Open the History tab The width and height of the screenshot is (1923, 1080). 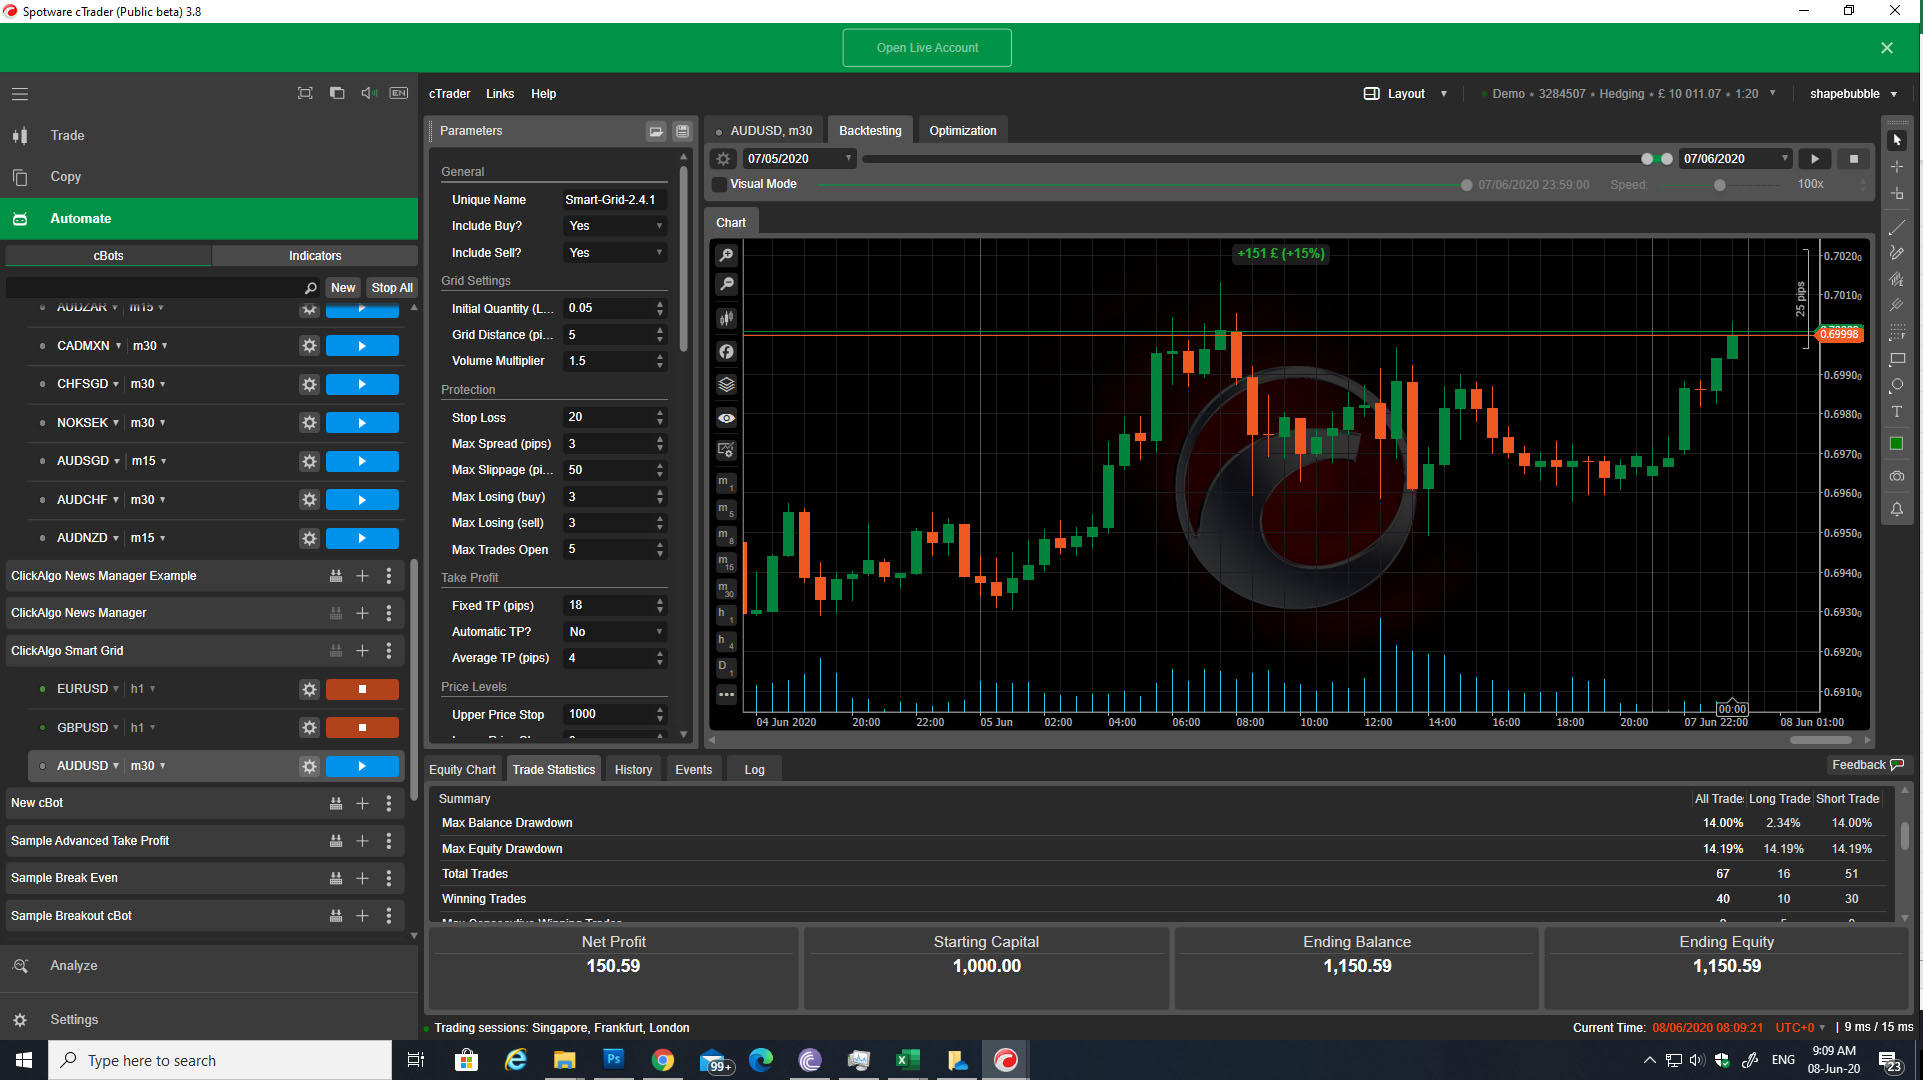click(633, 770)
